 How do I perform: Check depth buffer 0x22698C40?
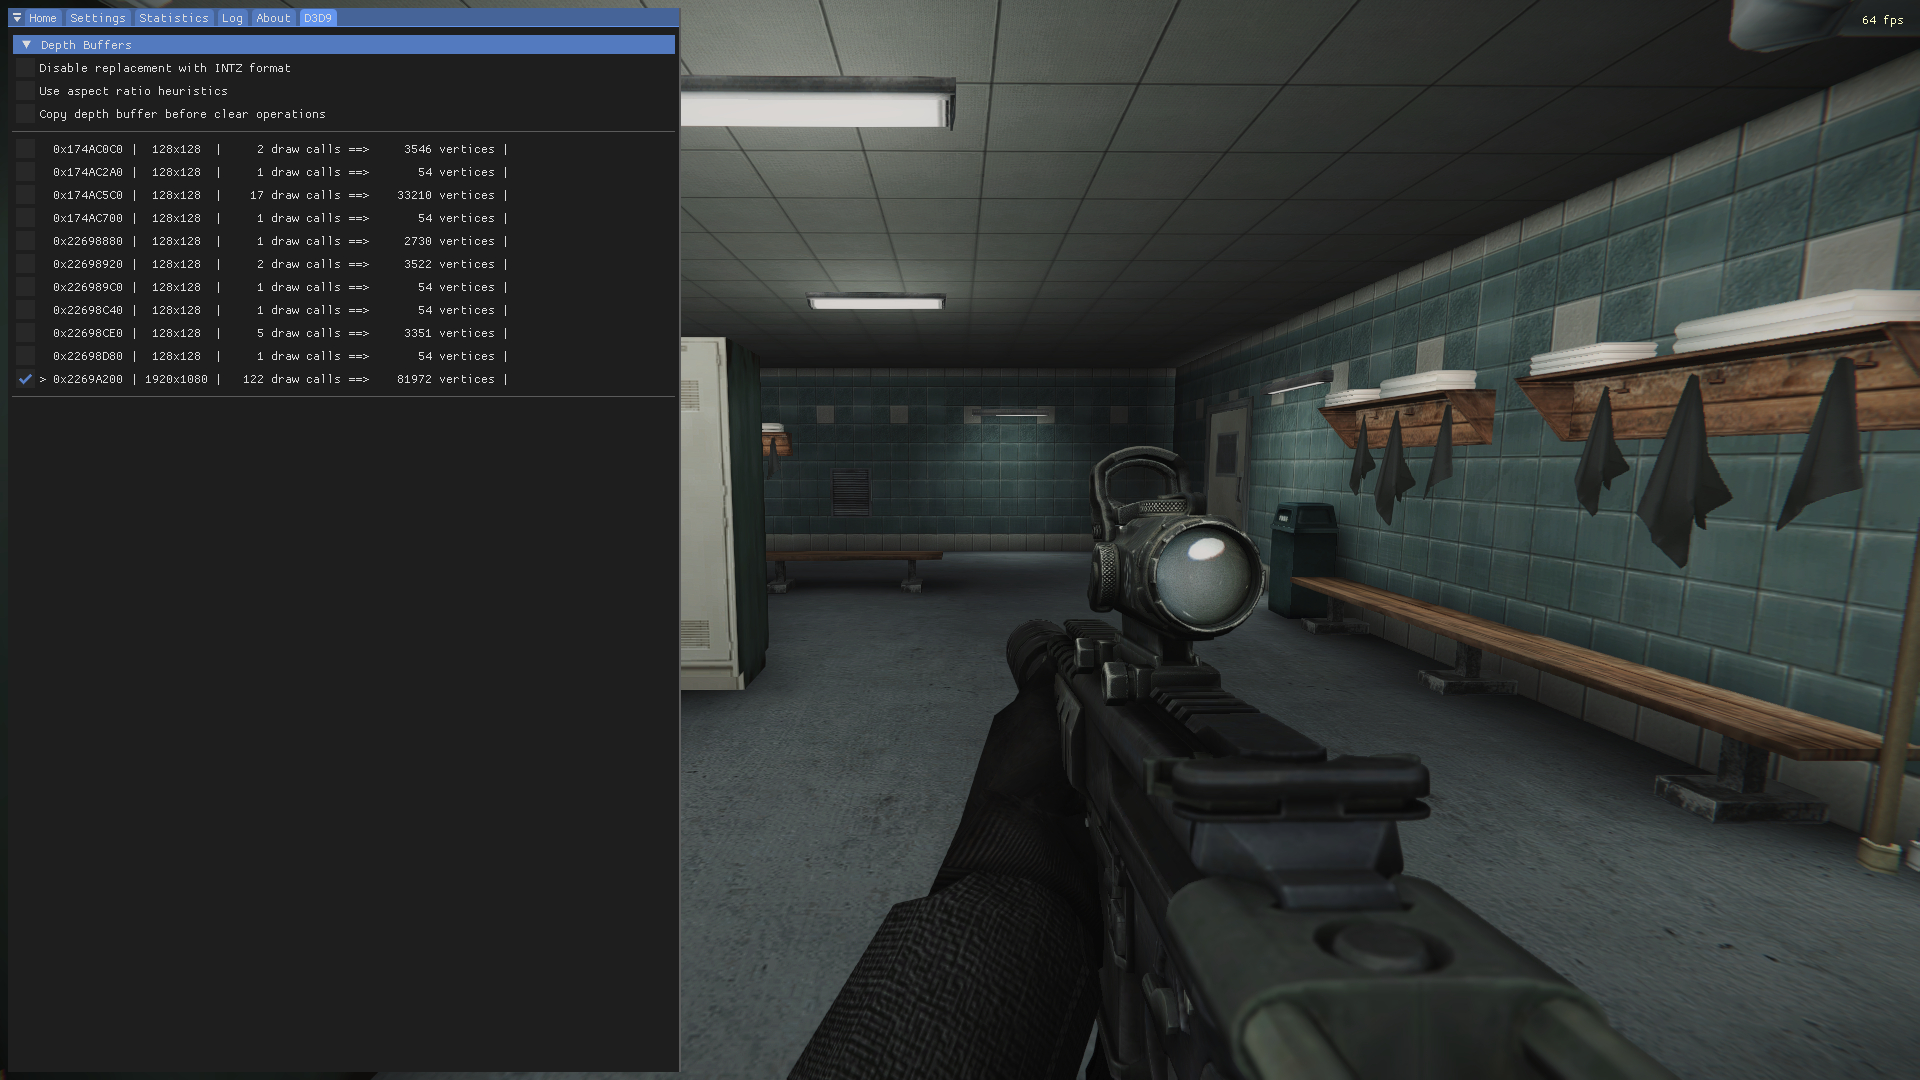click(x=25, y=310)
